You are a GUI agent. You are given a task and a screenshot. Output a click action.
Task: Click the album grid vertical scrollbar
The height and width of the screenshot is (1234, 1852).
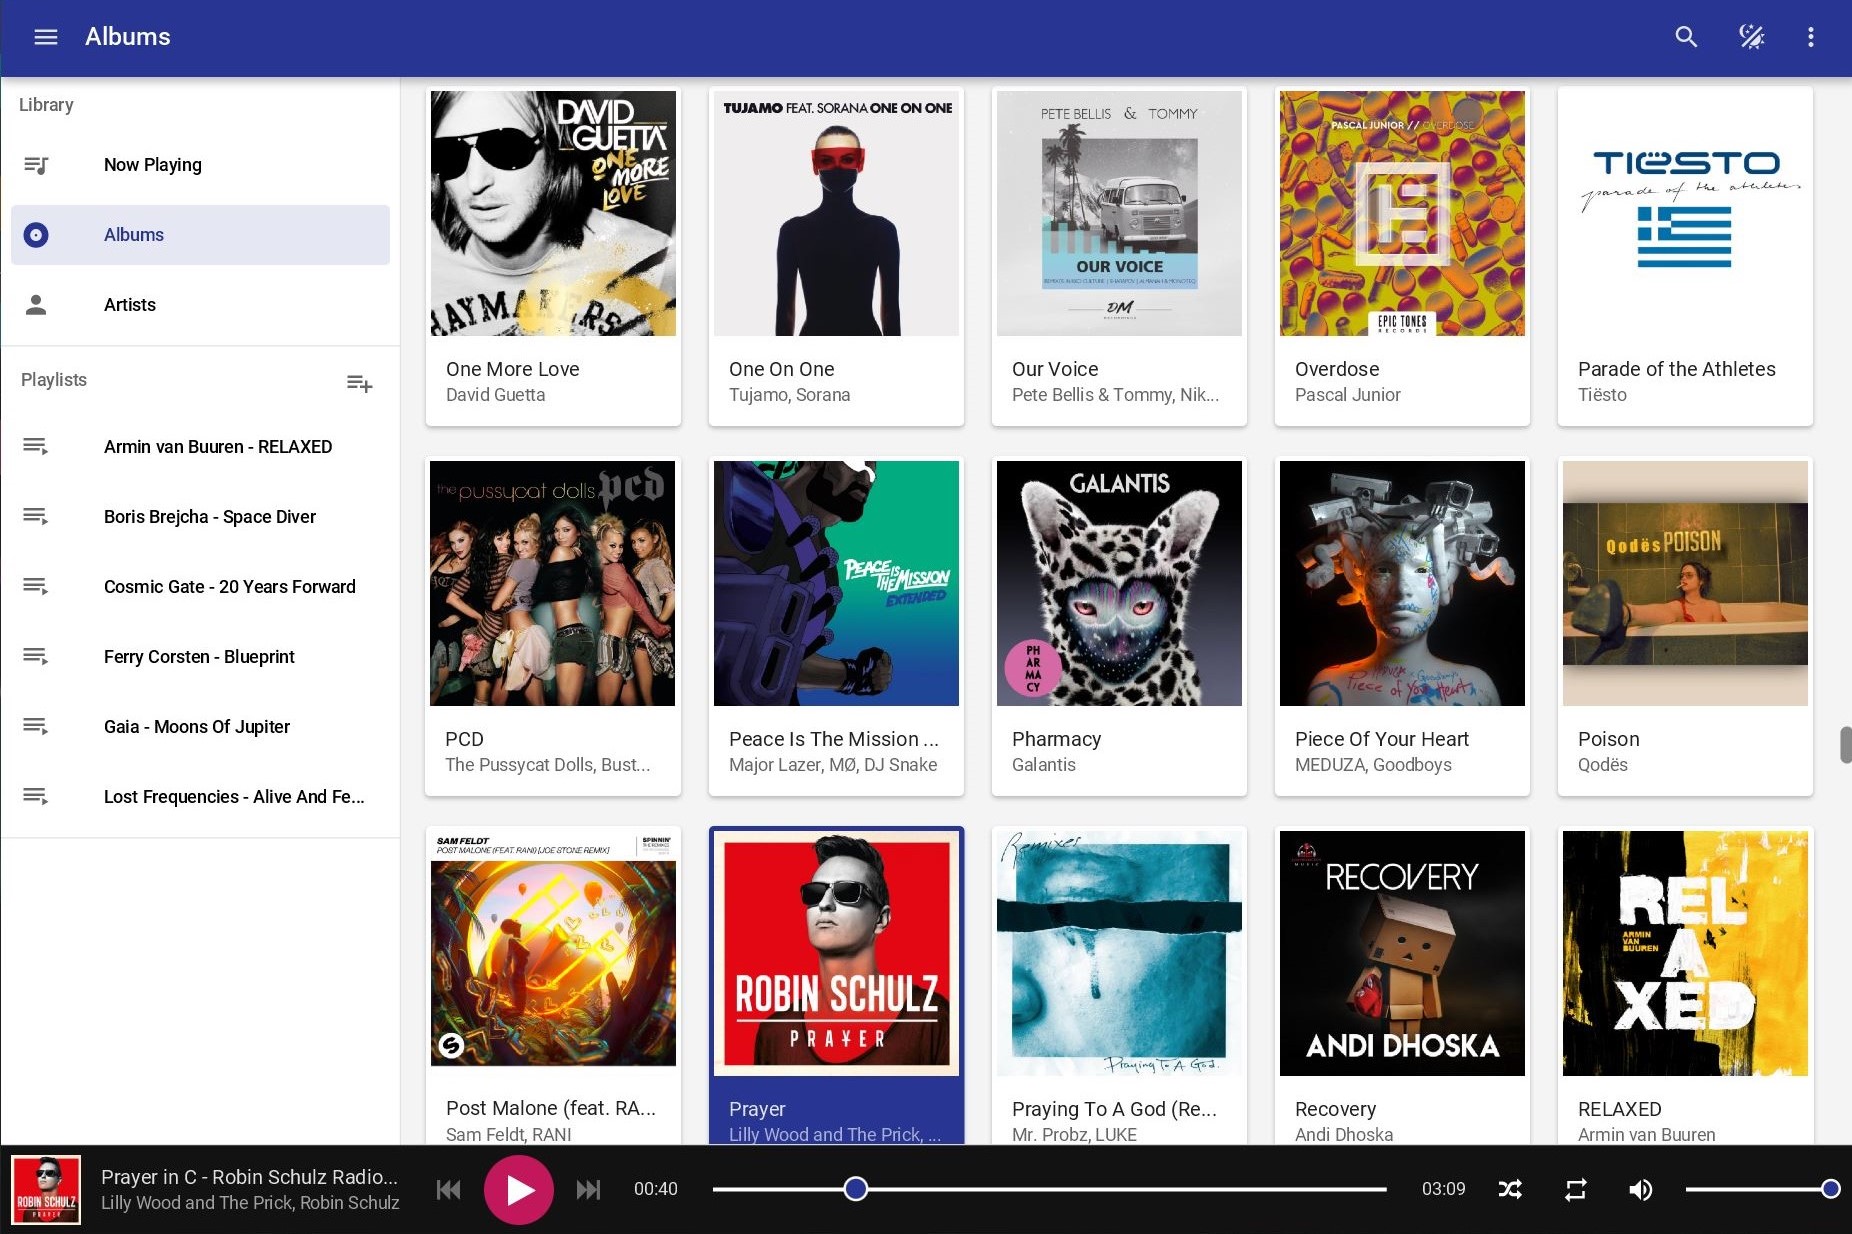click(1845, 745)
